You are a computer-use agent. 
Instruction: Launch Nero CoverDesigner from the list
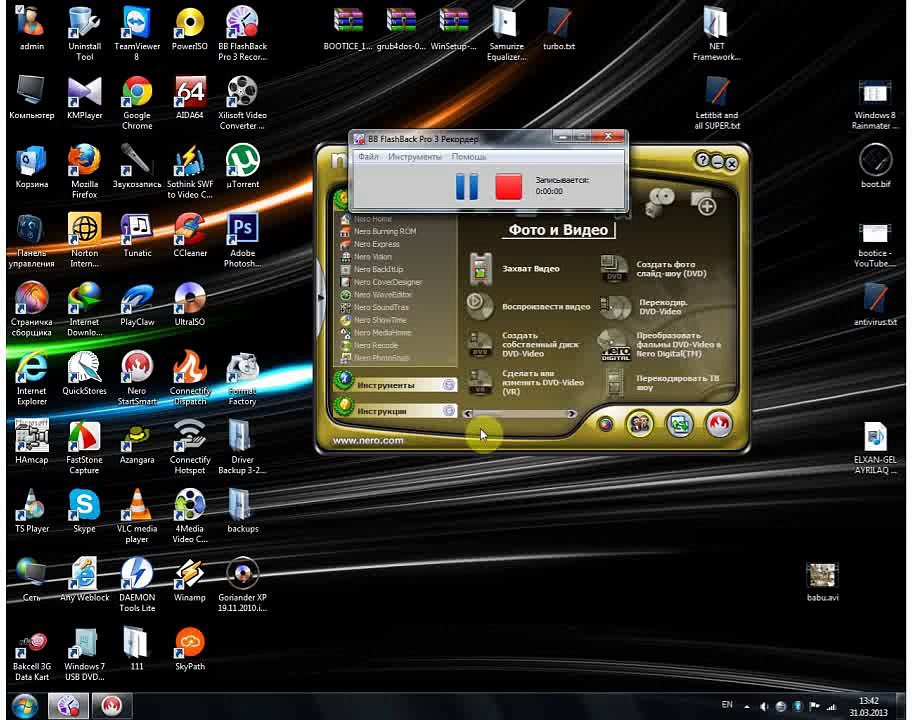[387, 282]
